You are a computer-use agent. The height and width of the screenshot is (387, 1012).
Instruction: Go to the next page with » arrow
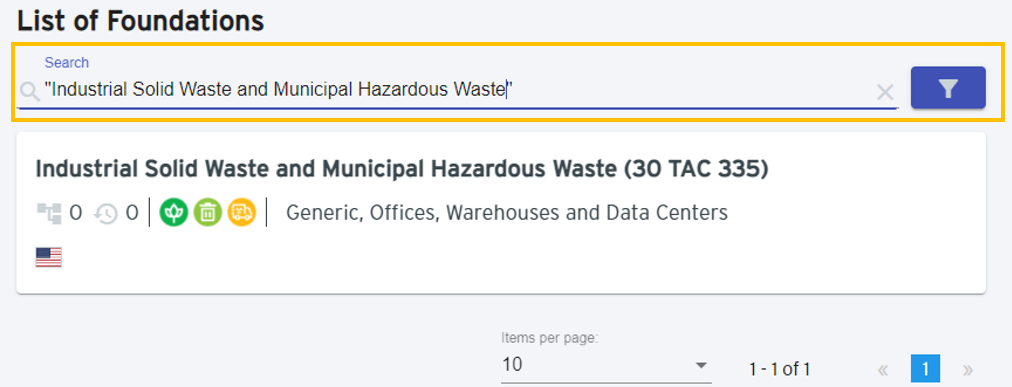click(x=967, y=370)
